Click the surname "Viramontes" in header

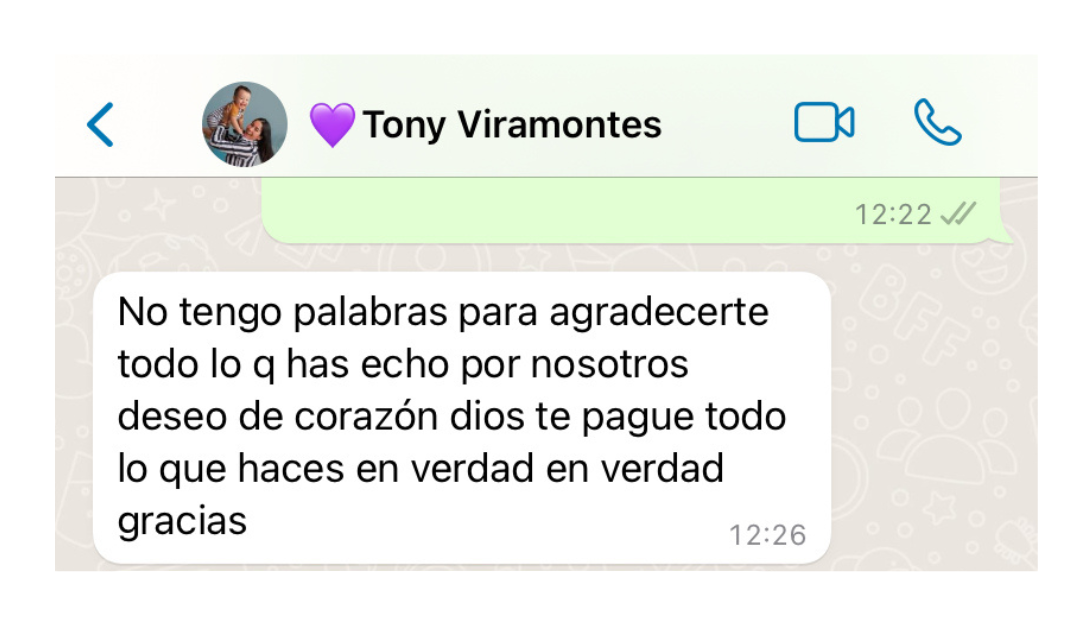(559, 125)
